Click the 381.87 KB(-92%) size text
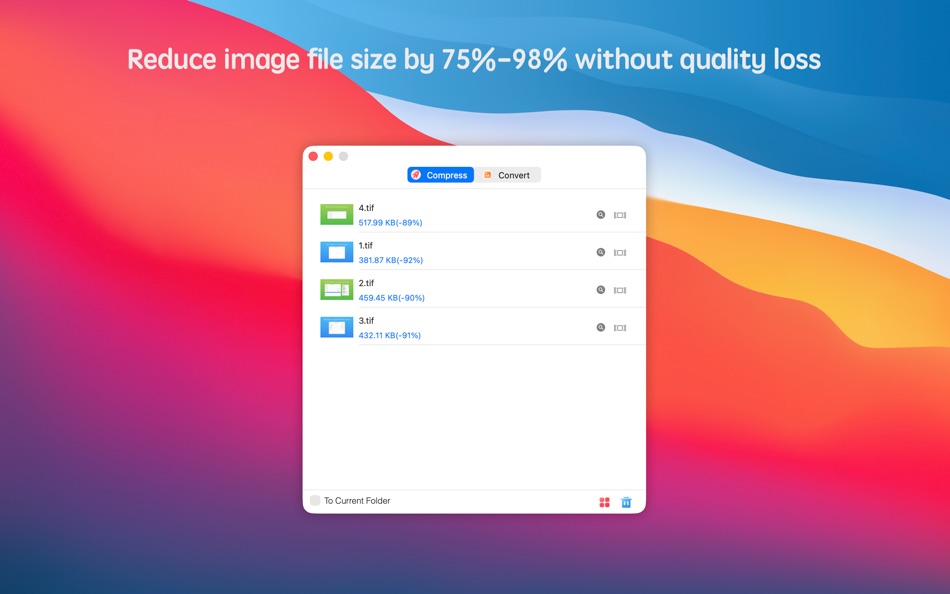 [x=390, y=259]
